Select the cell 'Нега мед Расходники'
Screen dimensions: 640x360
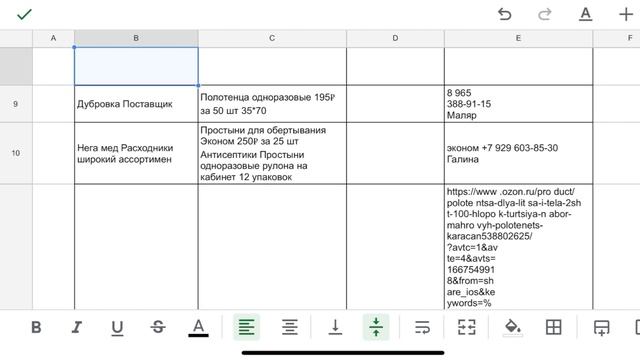136,153
